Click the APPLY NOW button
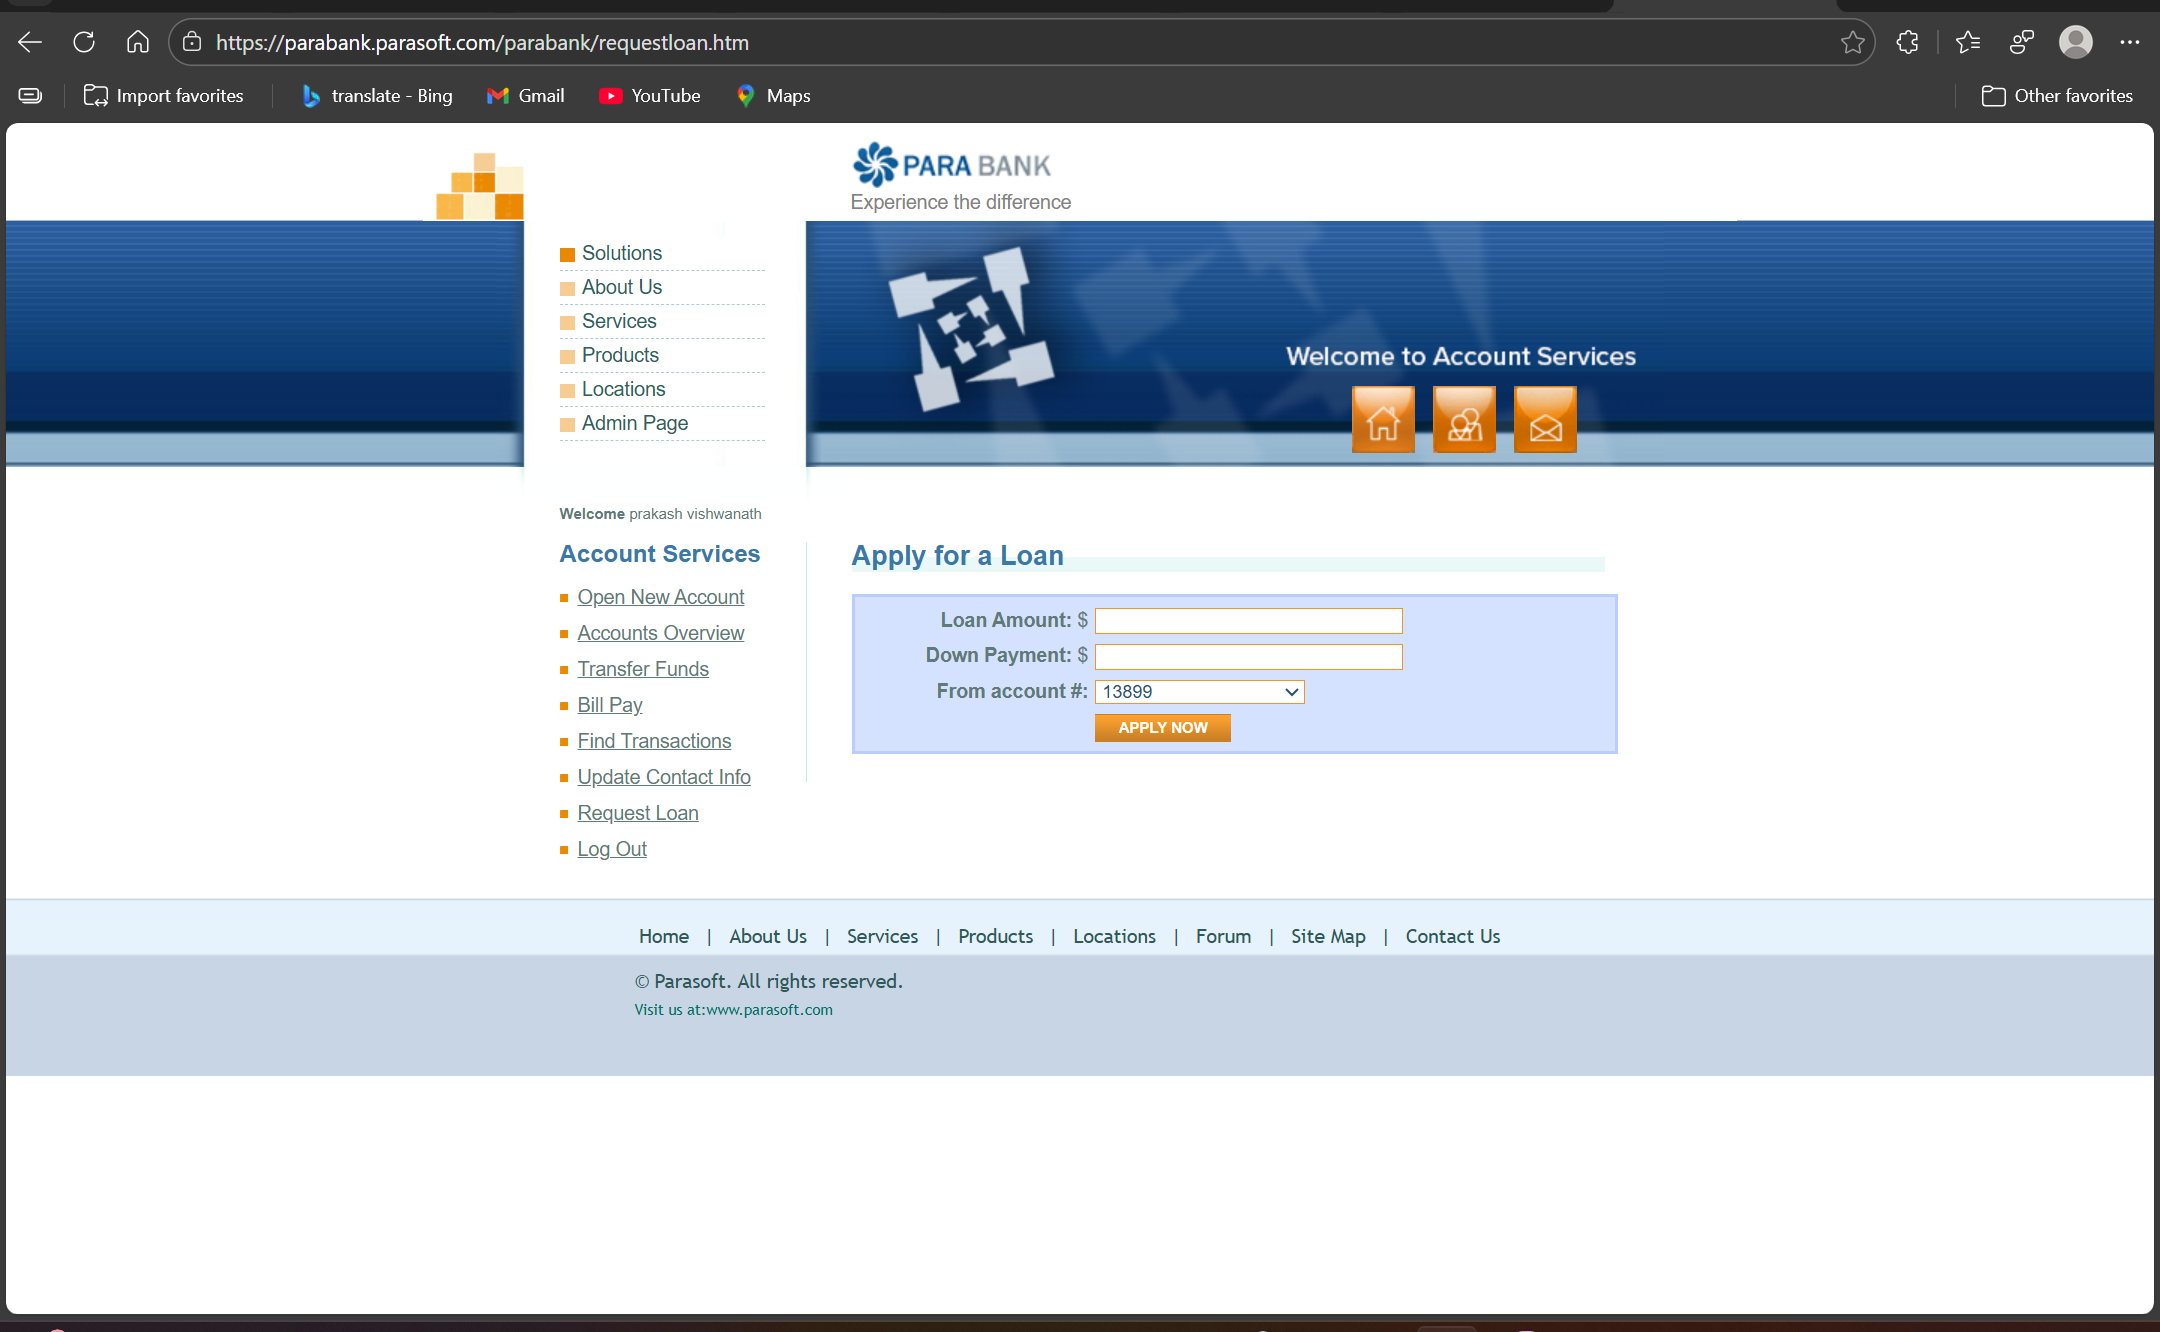The image size is (2160, 1332). pos(1162,727)
